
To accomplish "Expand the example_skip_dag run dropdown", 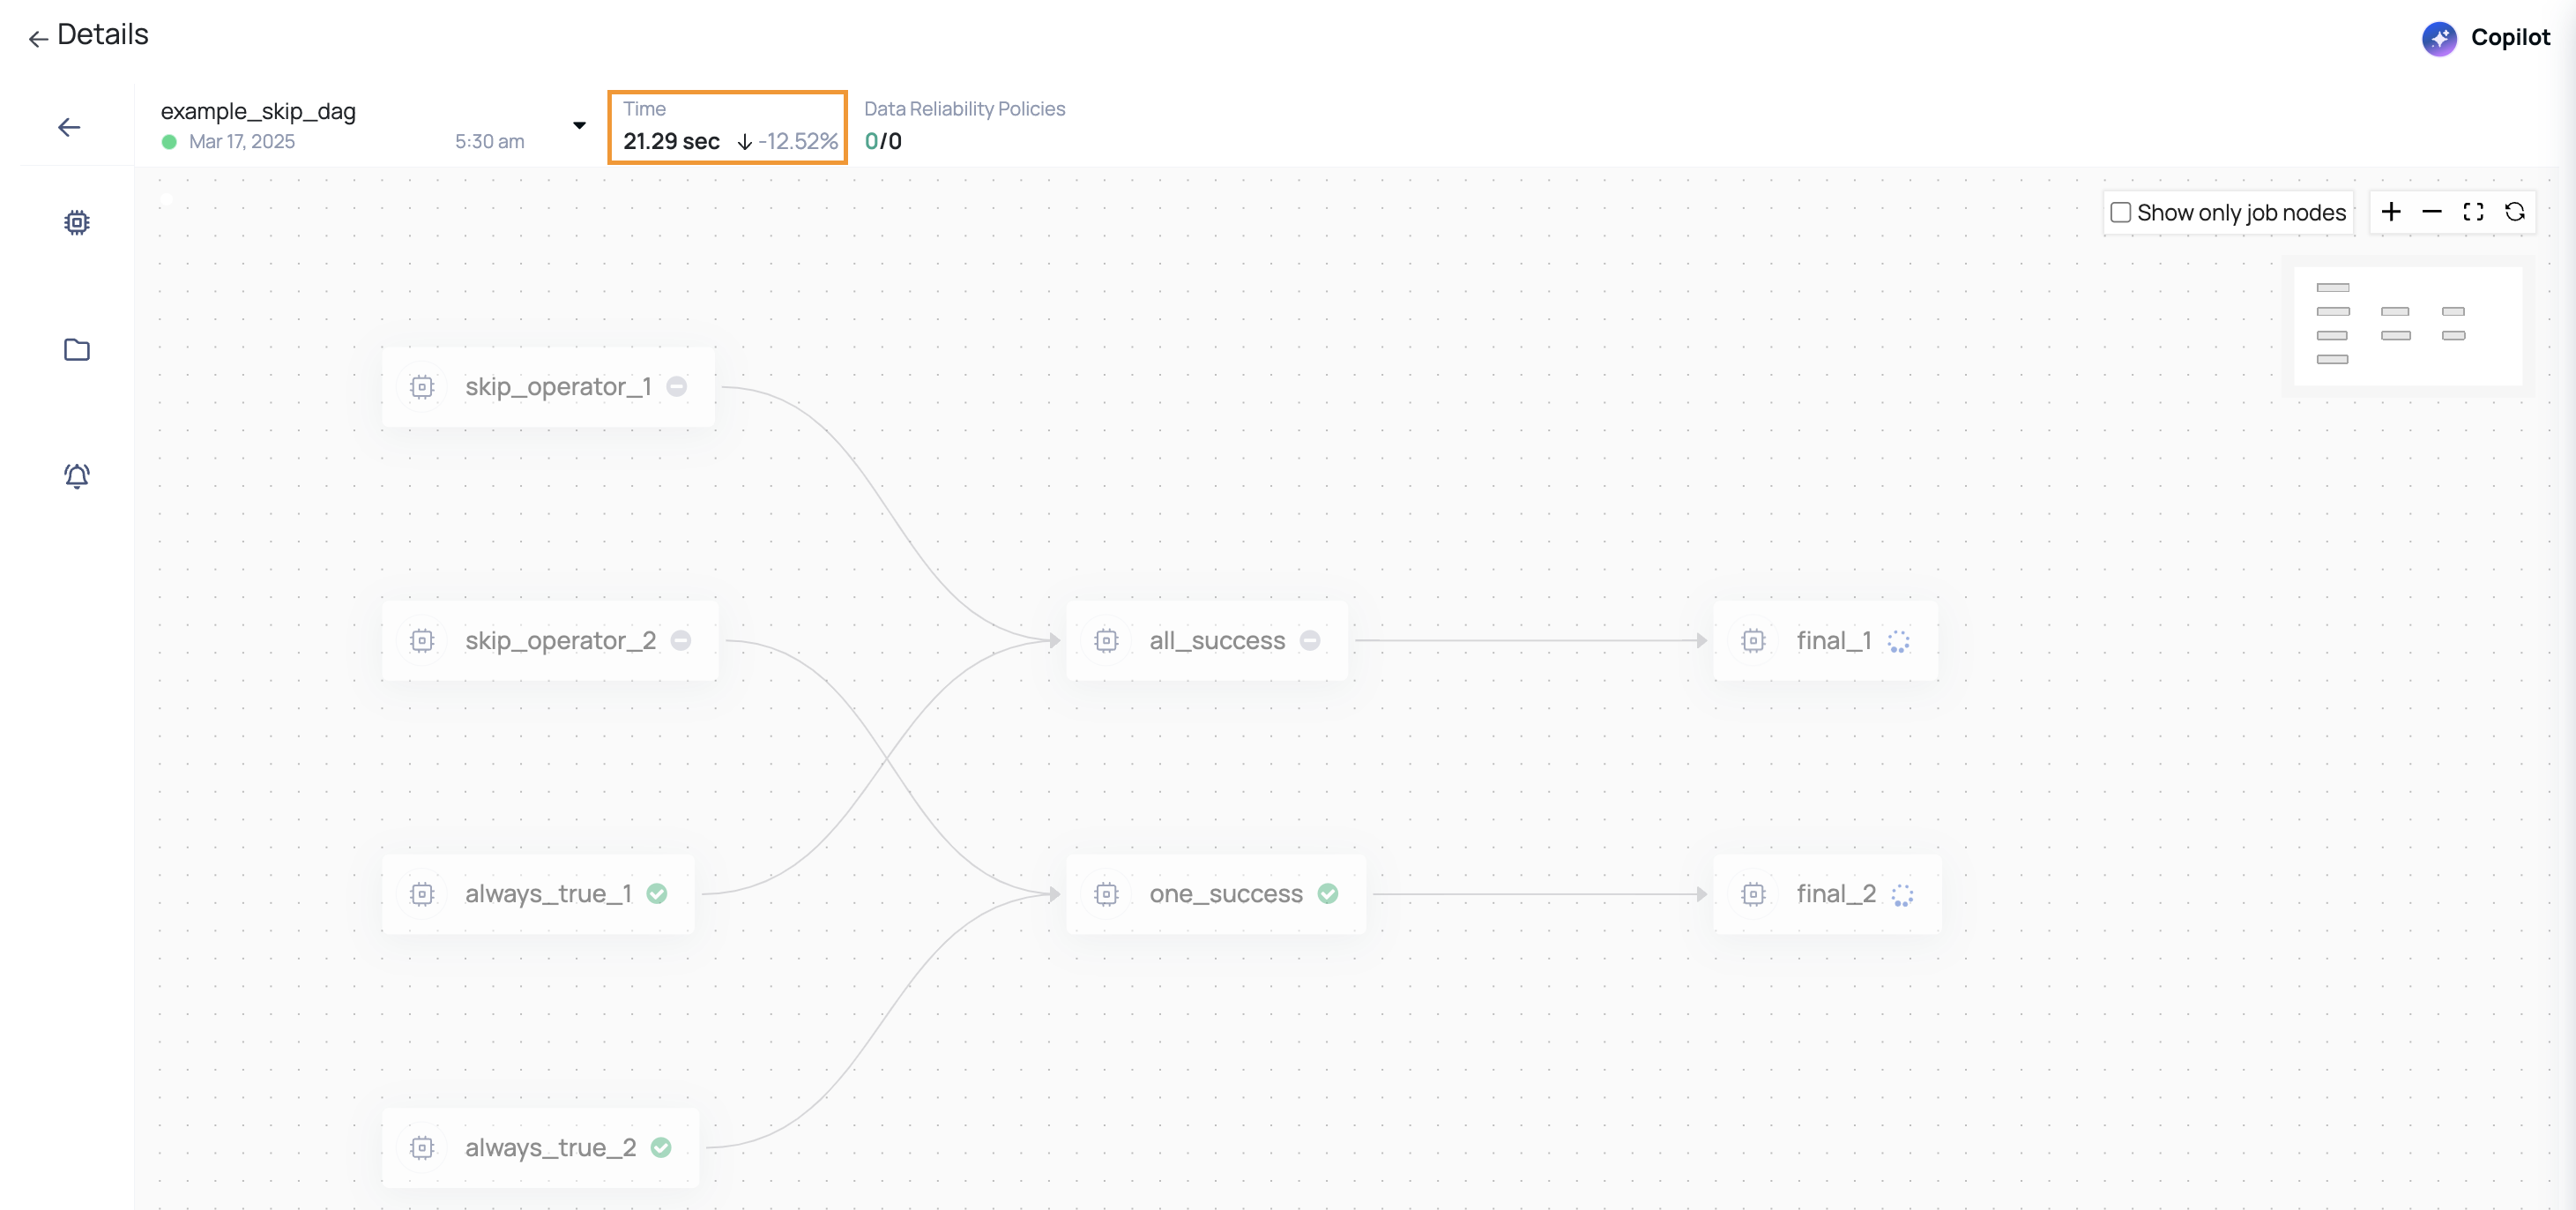I will [x=579, y=125].
